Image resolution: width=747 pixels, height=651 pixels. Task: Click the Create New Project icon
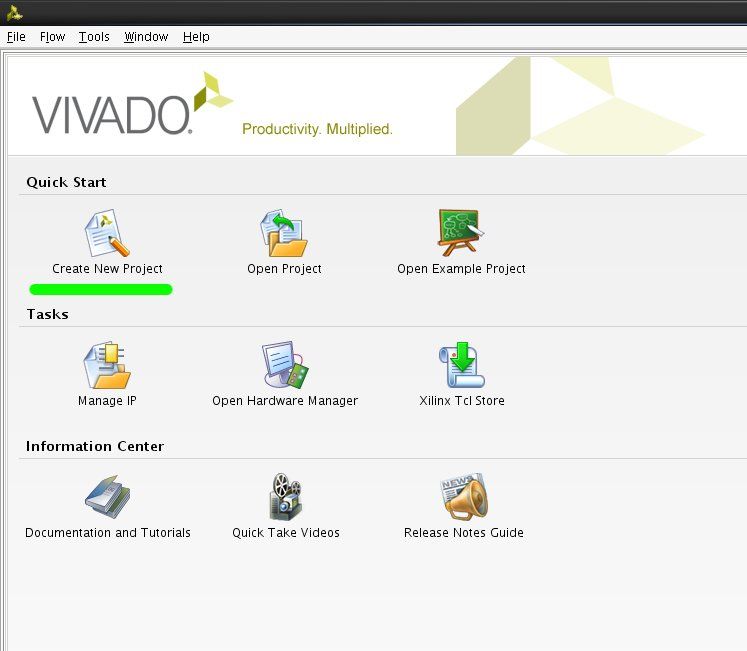107,233
